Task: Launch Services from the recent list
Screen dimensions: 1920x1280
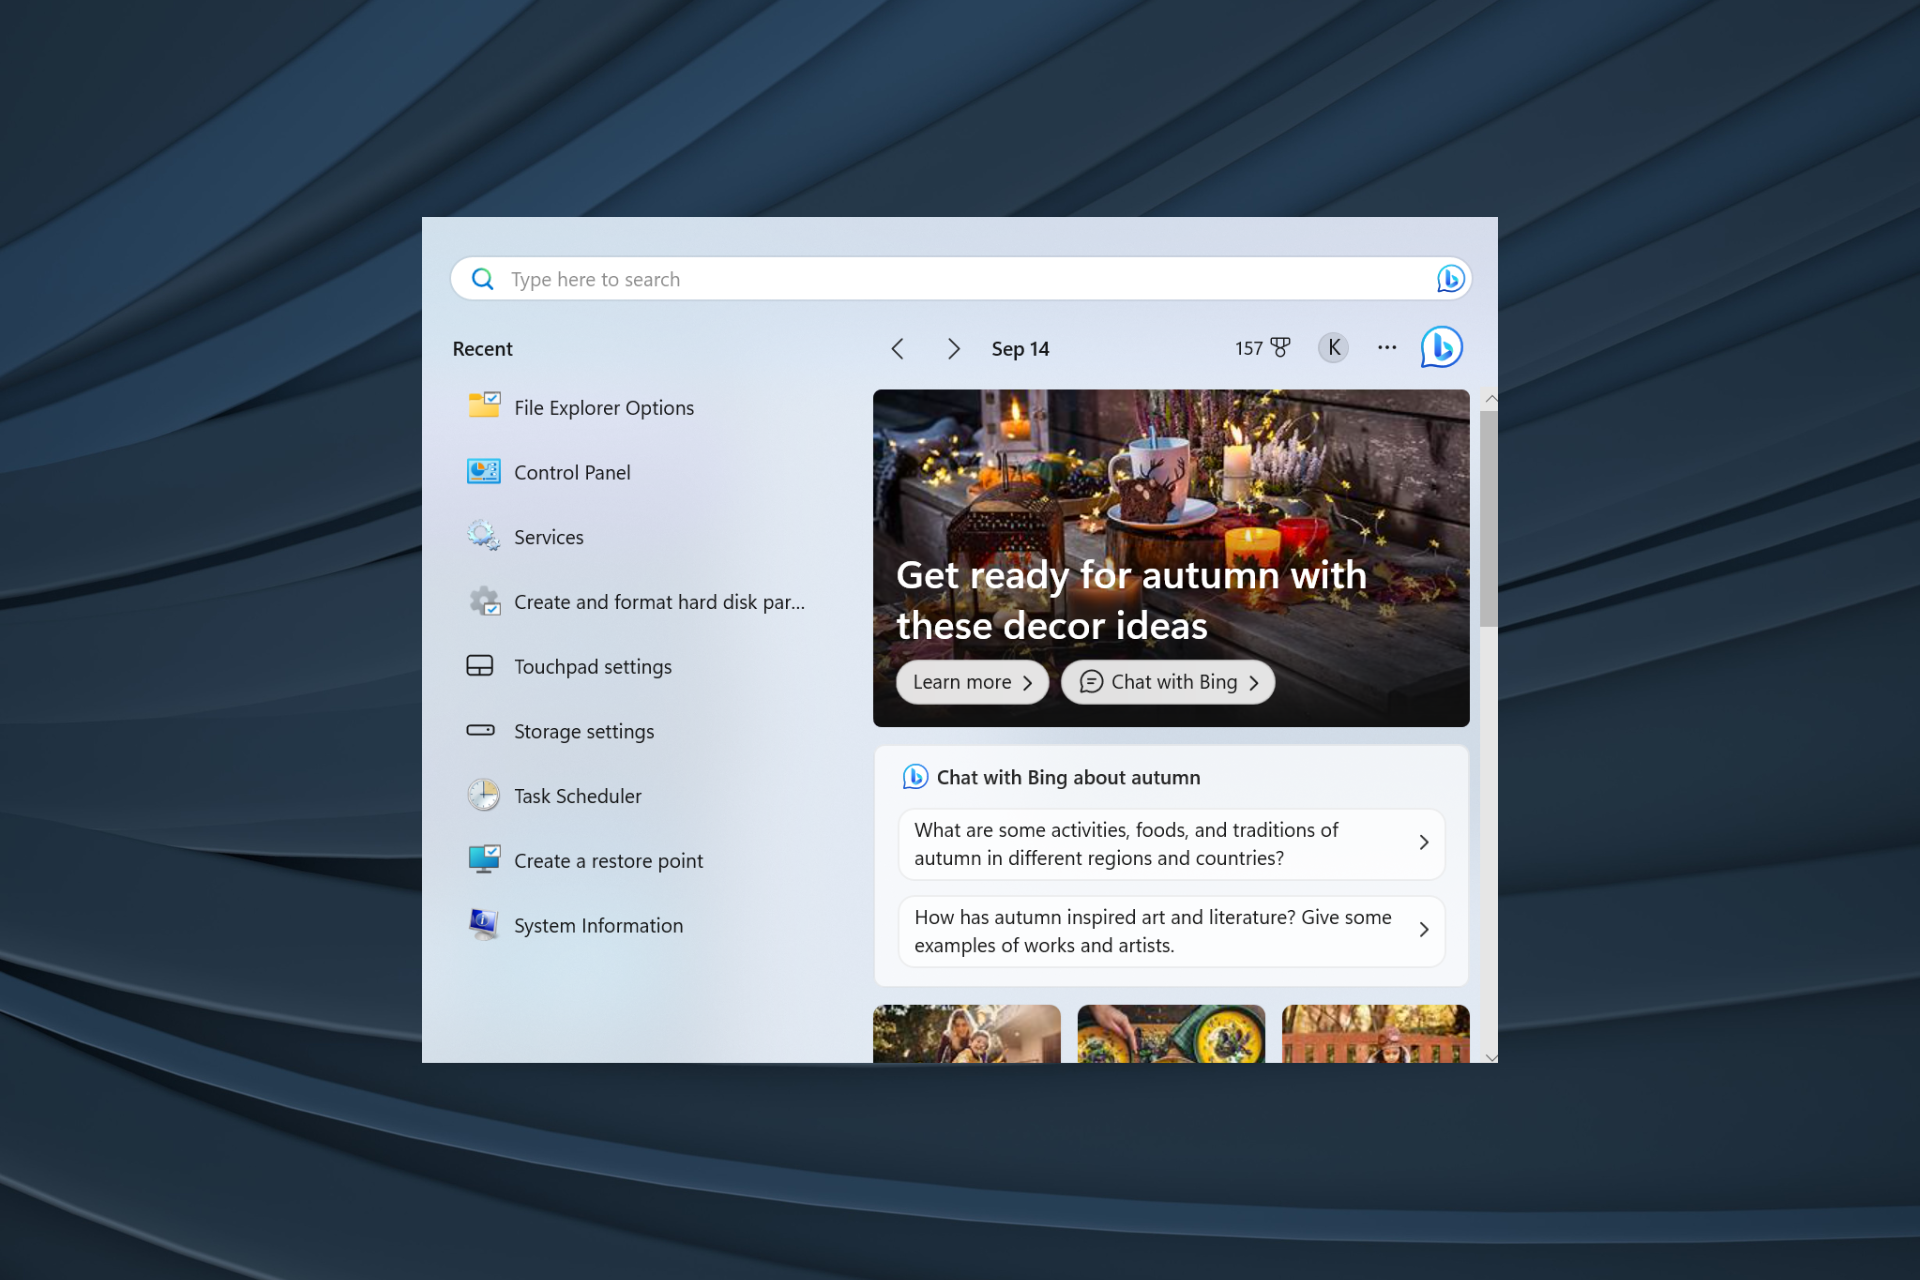Action: click(x=548, y=537)
